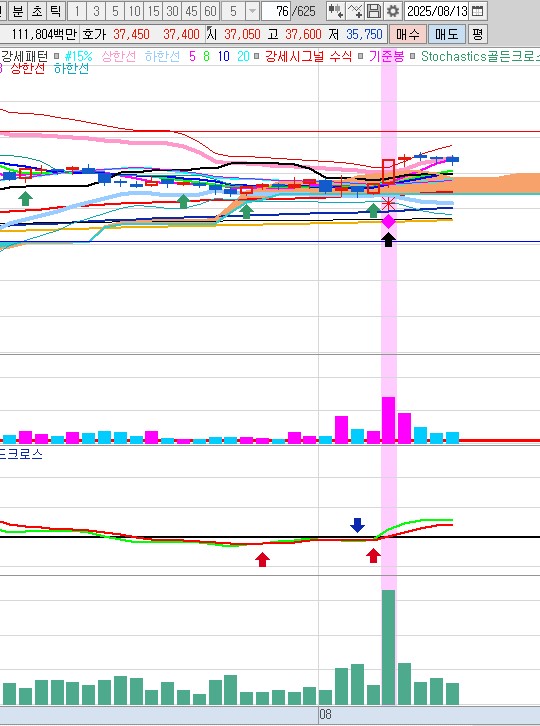Click the 매수 buy button
The image size is (540, 726).
click(x=408, y=34)
